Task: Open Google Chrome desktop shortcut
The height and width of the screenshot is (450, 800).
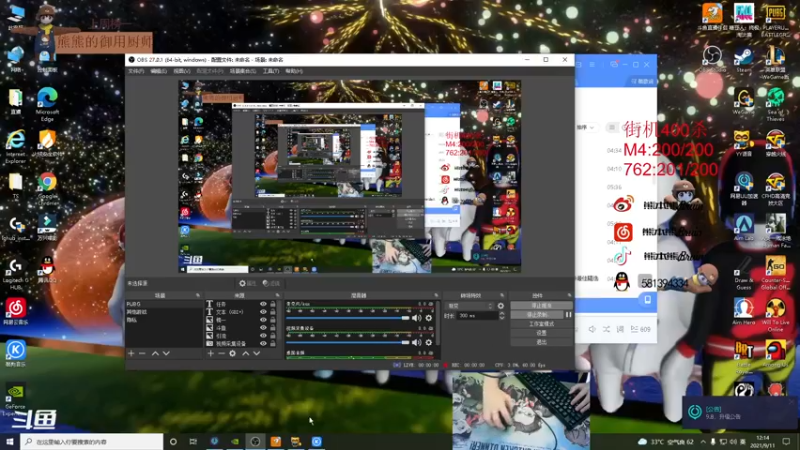Action: click(x=47, y=188)
